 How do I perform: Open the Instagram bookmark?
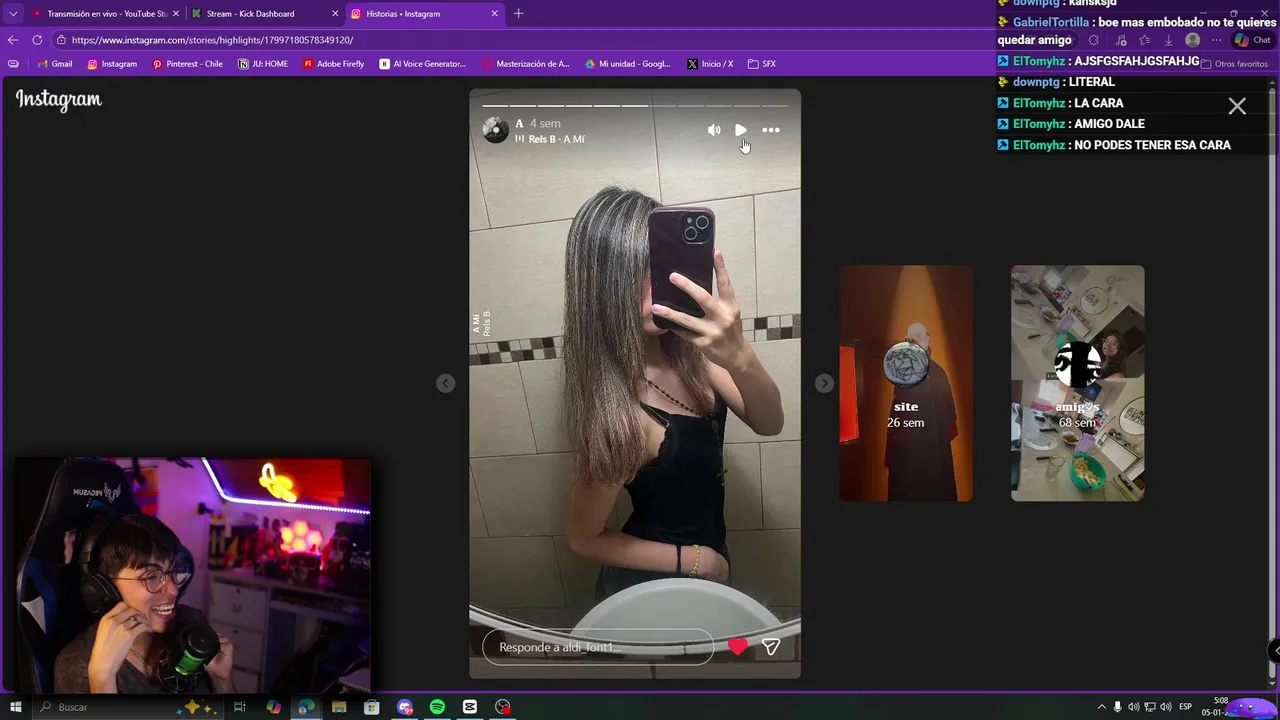pos(112,64)
